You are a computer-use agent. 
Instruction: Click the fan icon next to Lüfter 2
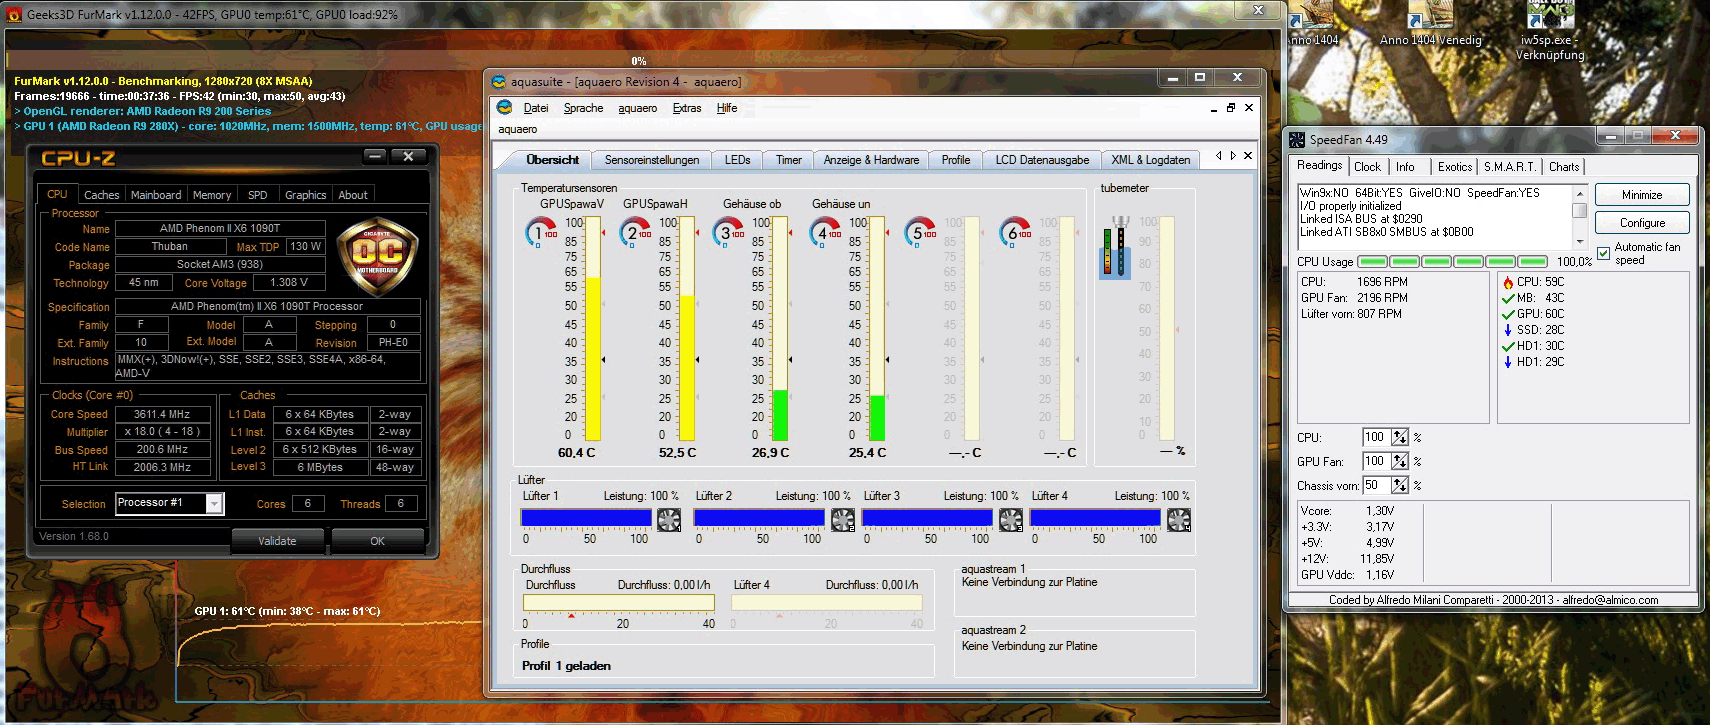pos(843,519)
